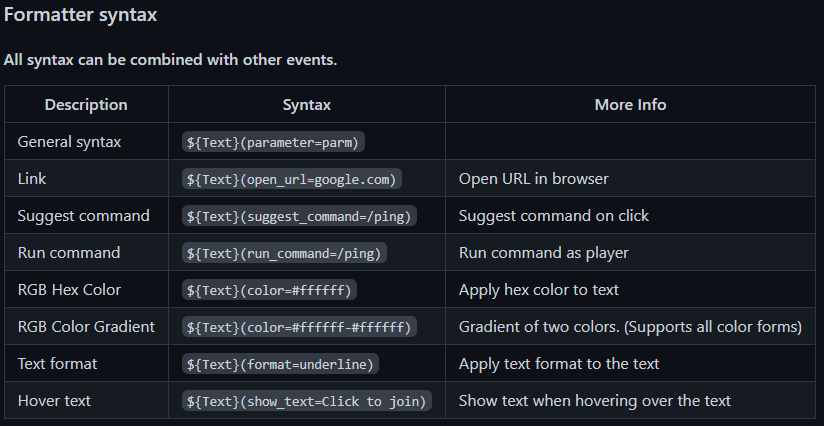Click the "All syntax can be combined" sentence

[170, 60]
